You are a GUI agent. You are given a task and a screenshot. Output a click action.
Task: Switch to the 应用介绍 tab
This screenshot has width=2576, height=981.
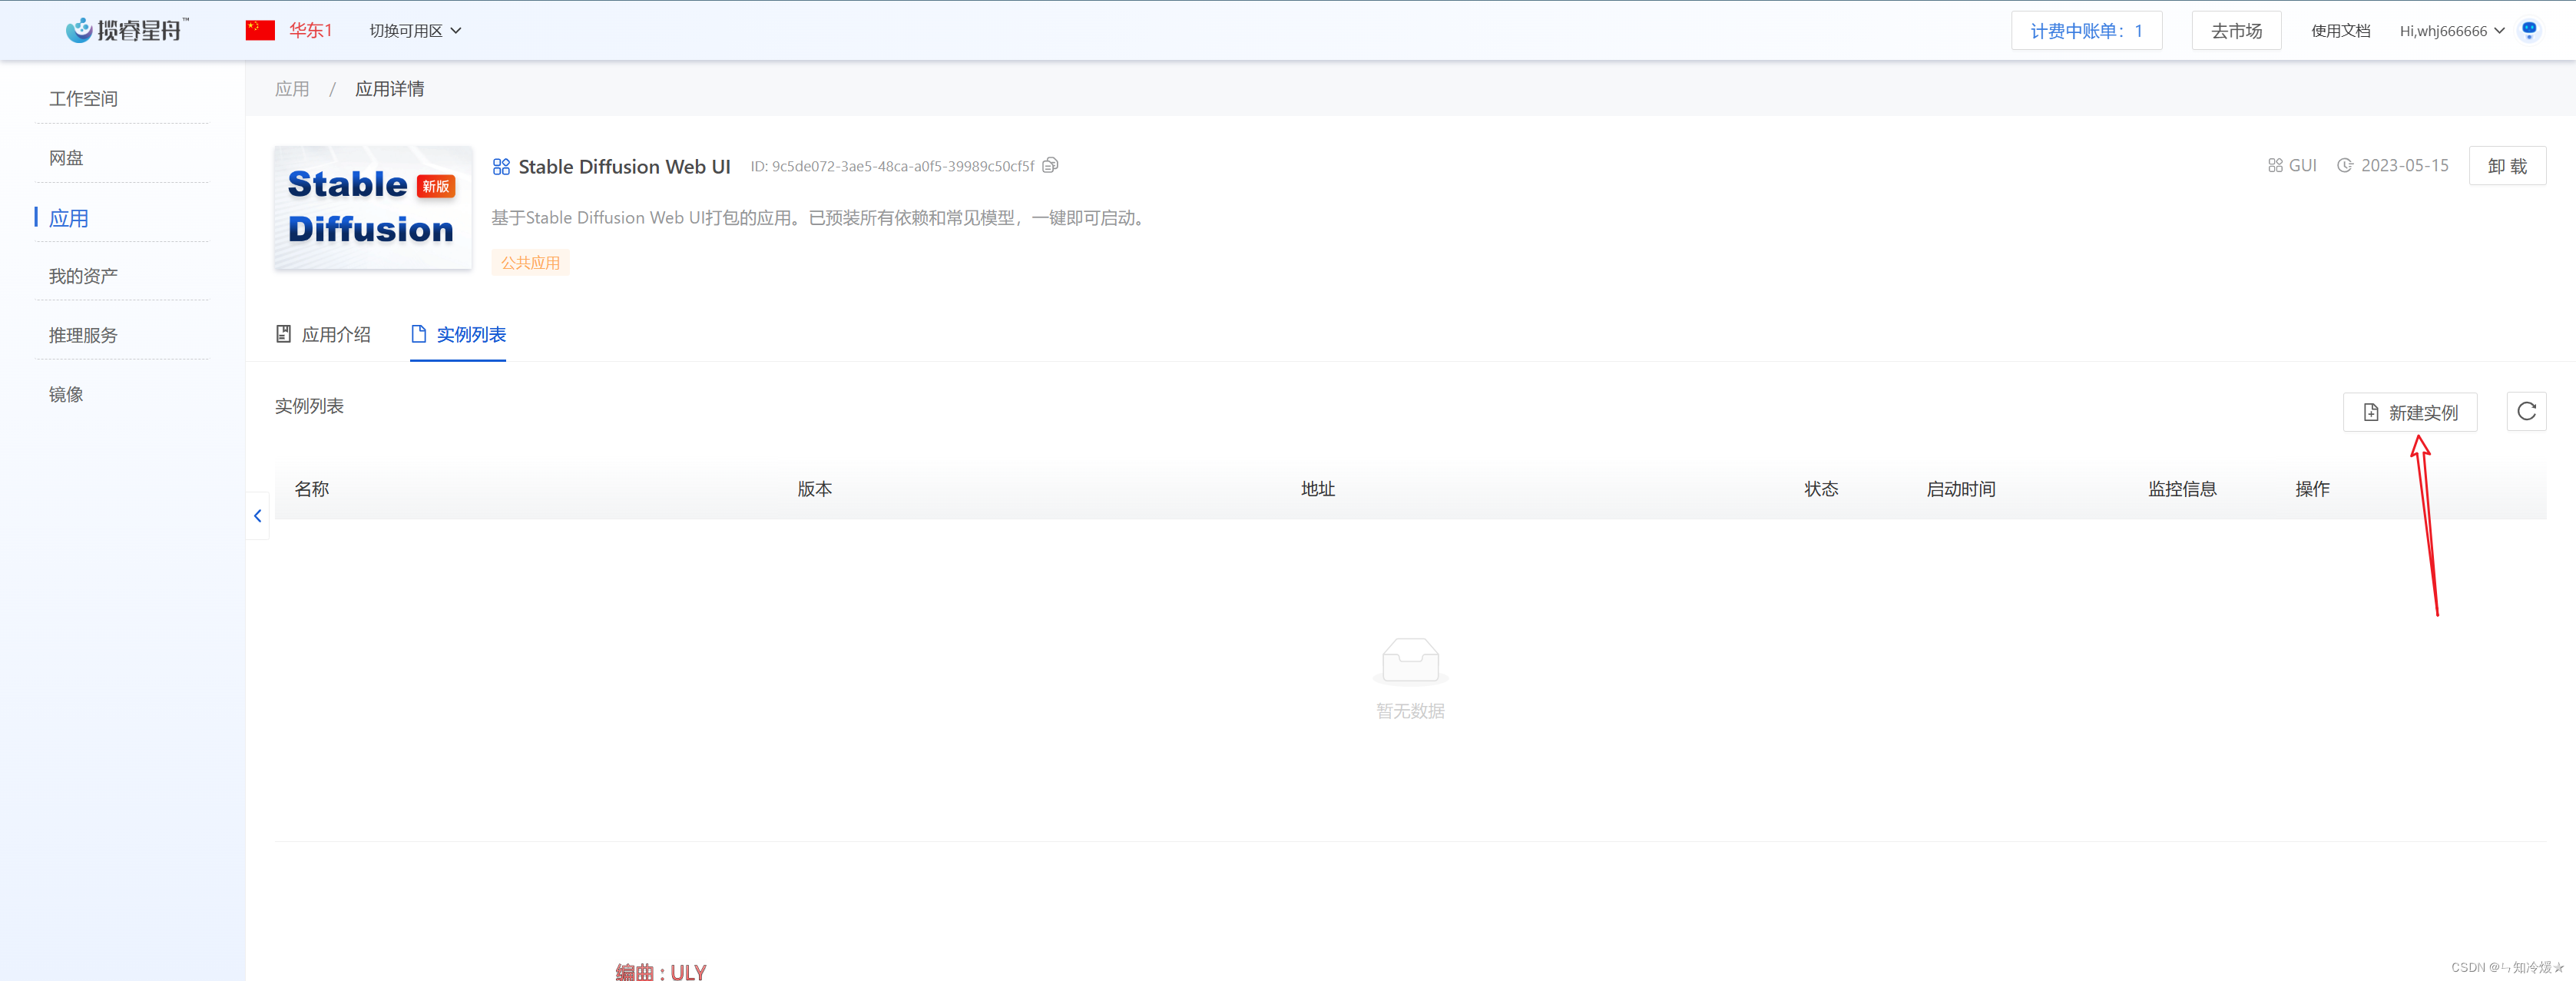coord(323,334)
